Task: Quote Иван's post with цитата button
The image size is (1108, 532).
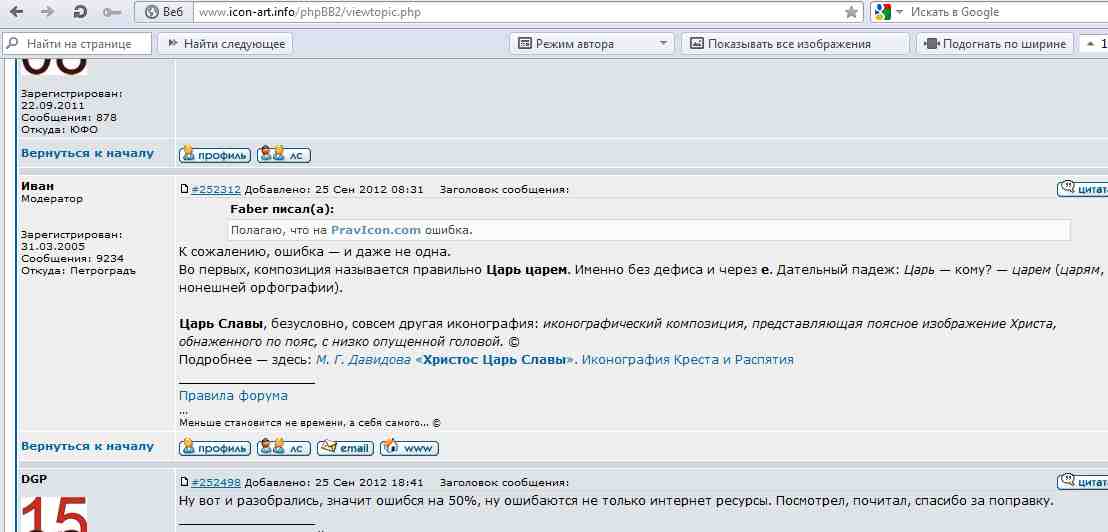Action: click(1083, 188)
